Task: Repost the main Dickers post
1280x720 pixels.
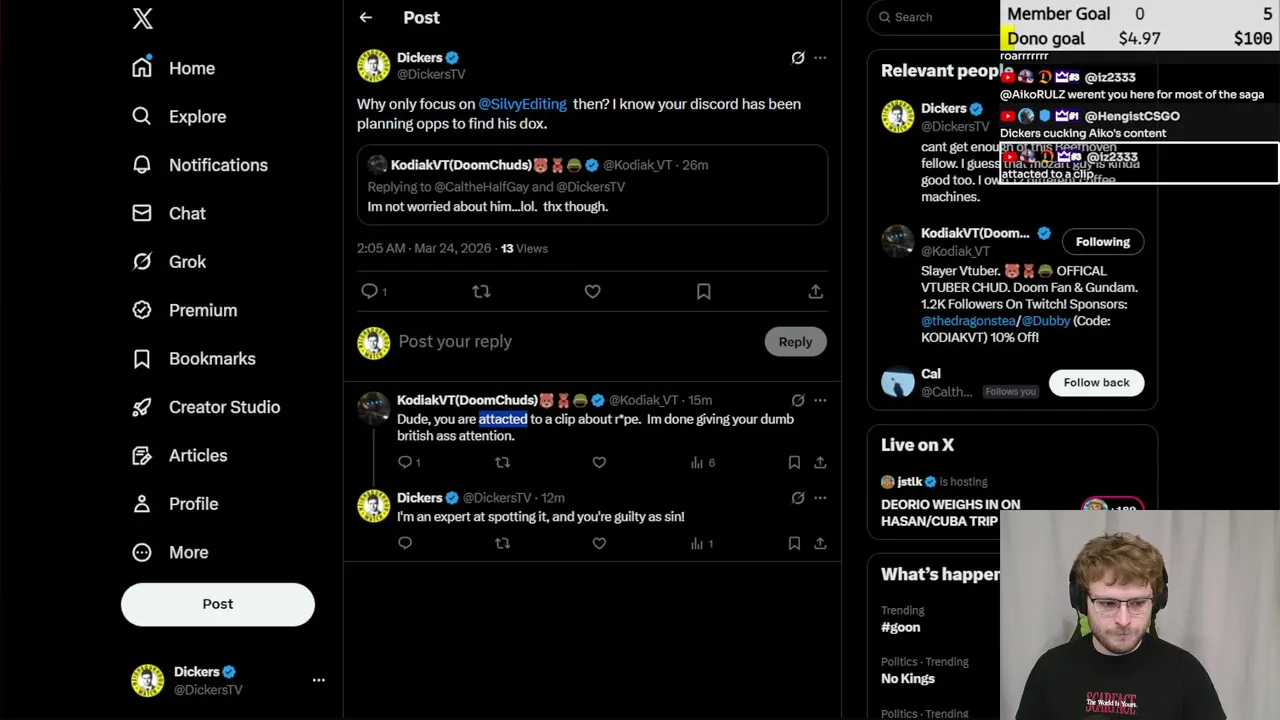Action: point(481,291)
